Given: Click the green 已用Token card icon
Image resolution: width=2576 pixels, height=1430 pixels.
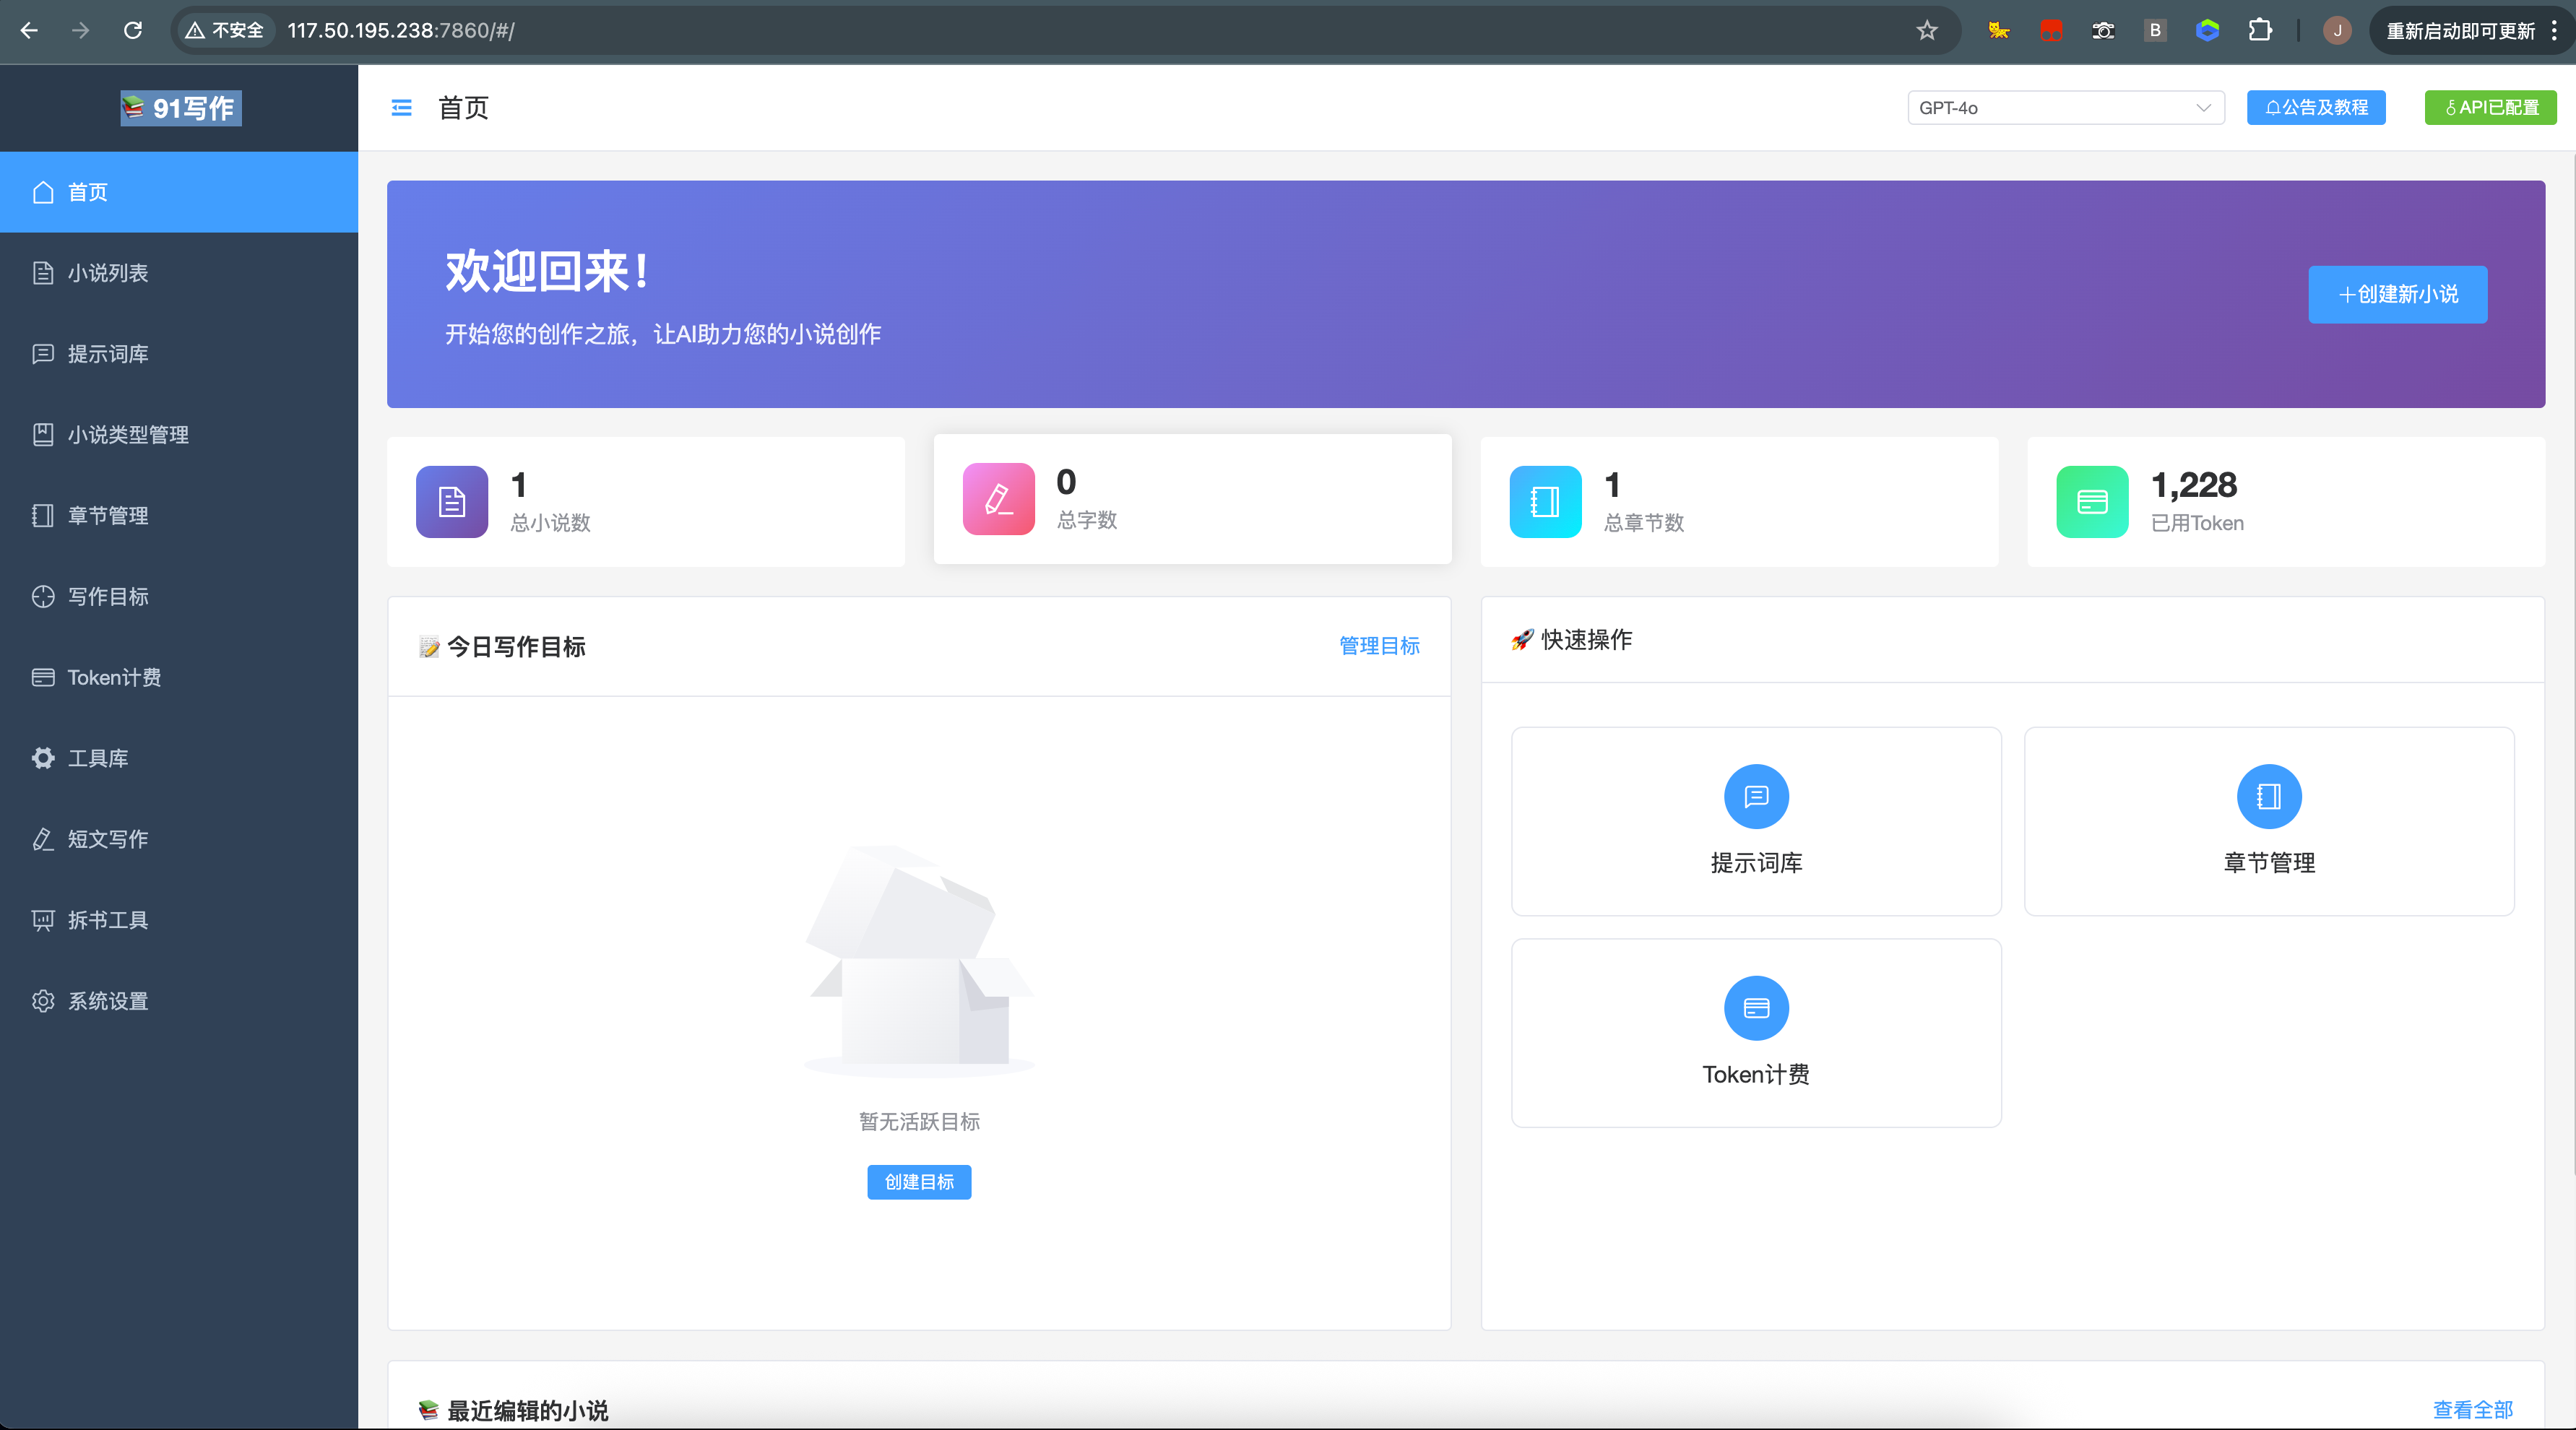Looking at the screenshot, I should [2092, 502].
